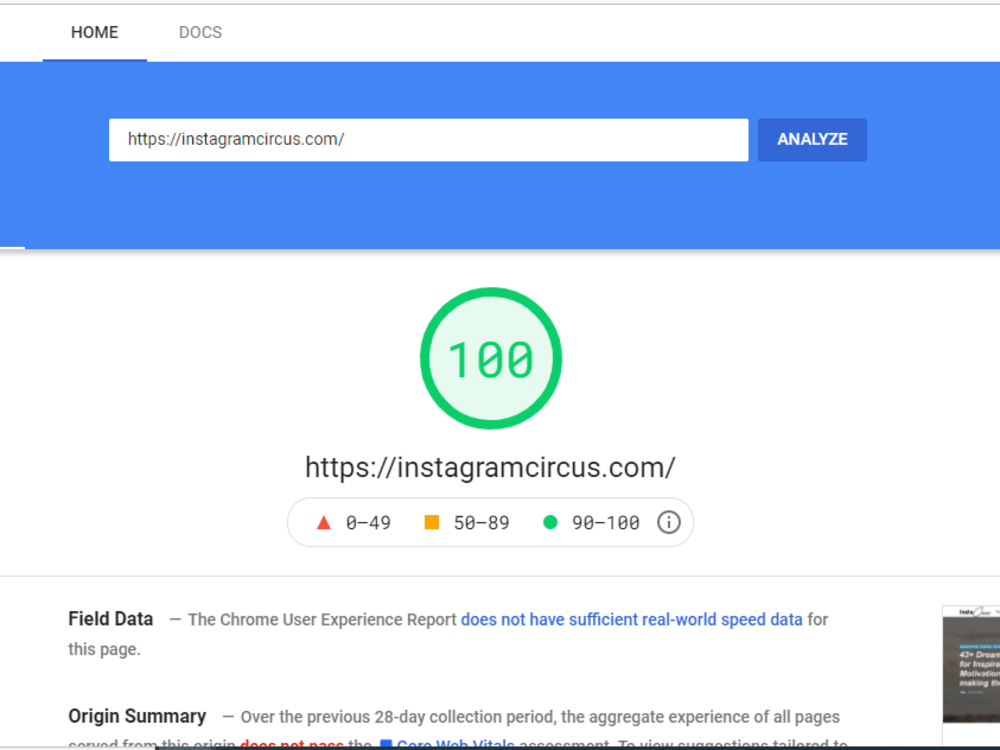The height and width of the screenshot is (750, 1000).
Task: Click the Origin Summary heading
Action: [137, 716]
